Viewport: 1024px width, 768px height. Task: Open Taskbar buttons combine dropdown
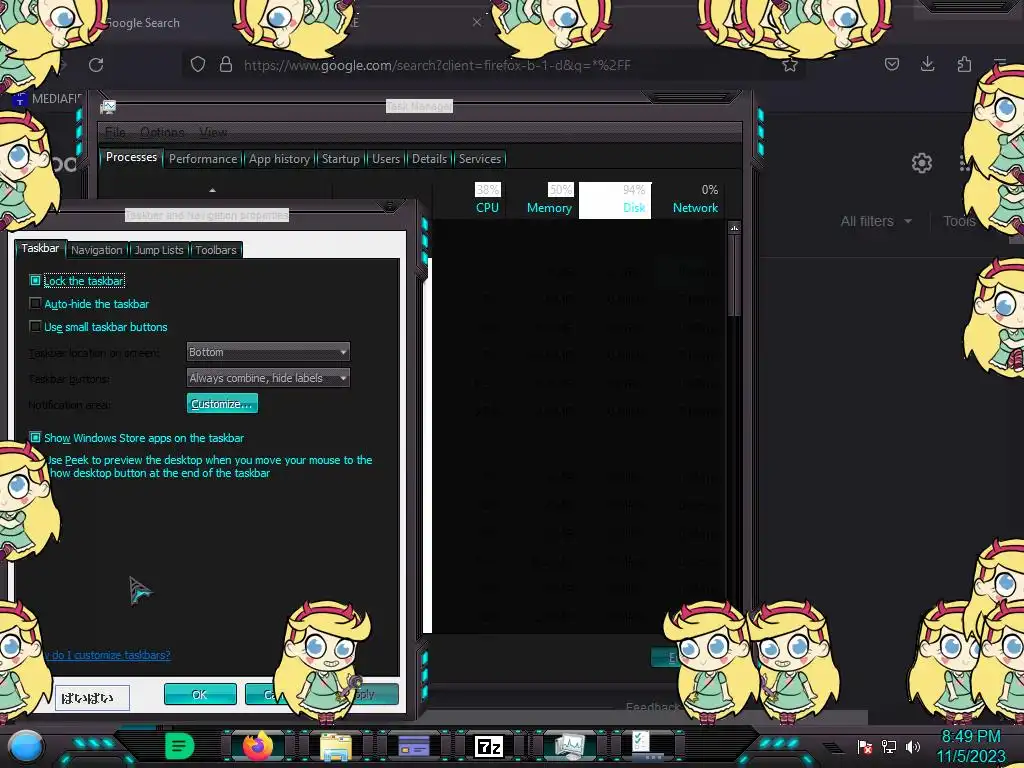click(268, 378)
